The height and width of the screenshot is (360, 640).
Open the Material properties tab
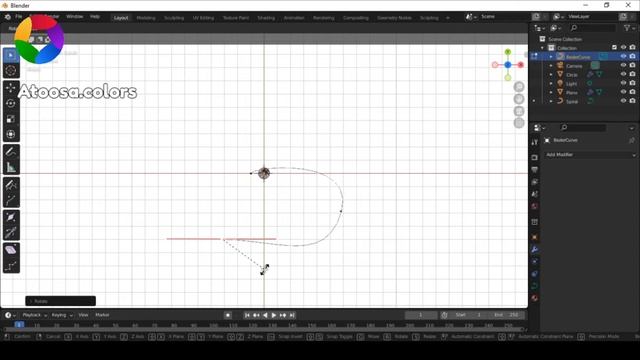click(535, 298)
